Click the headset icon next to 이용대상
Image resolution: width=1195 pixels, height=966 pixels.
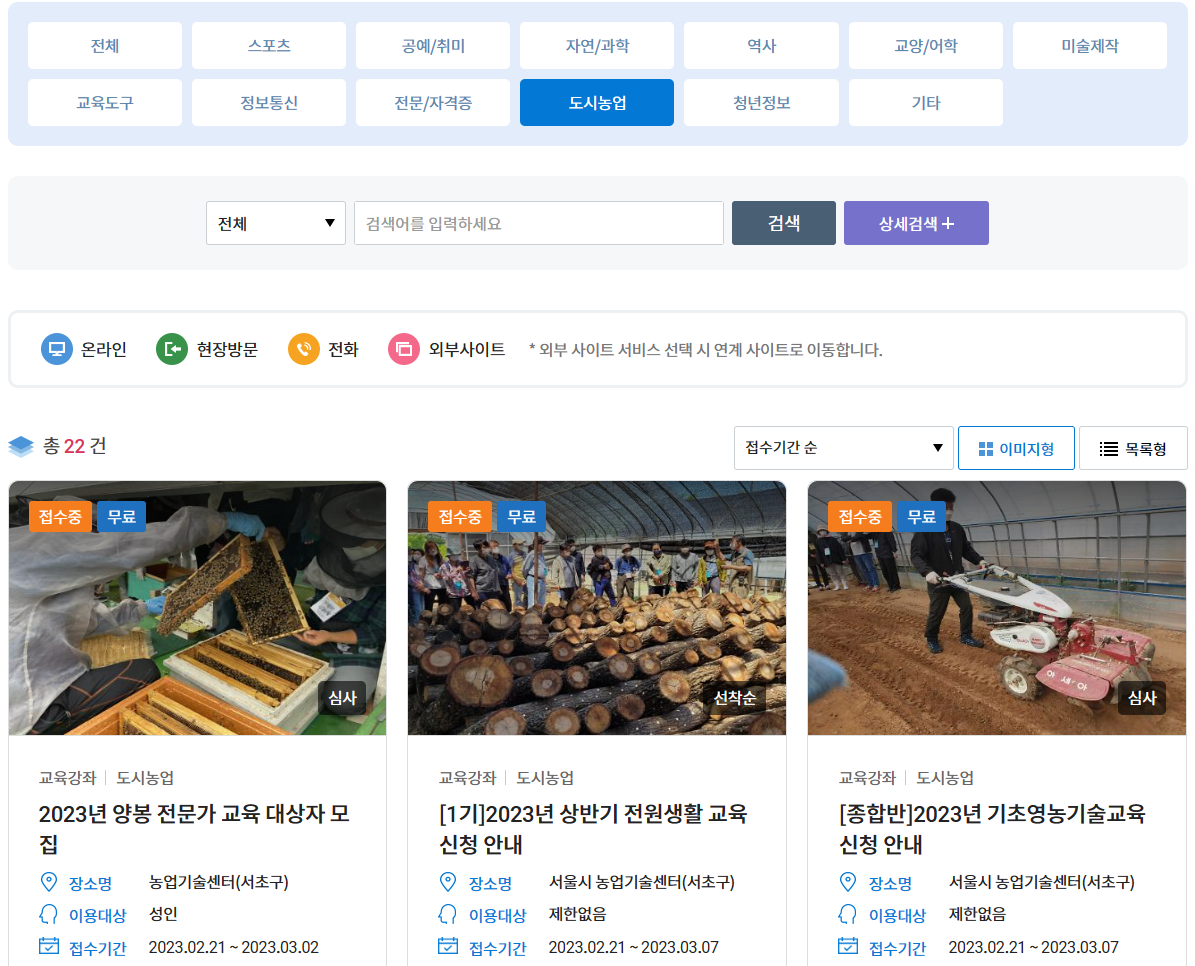coord(50,914)
